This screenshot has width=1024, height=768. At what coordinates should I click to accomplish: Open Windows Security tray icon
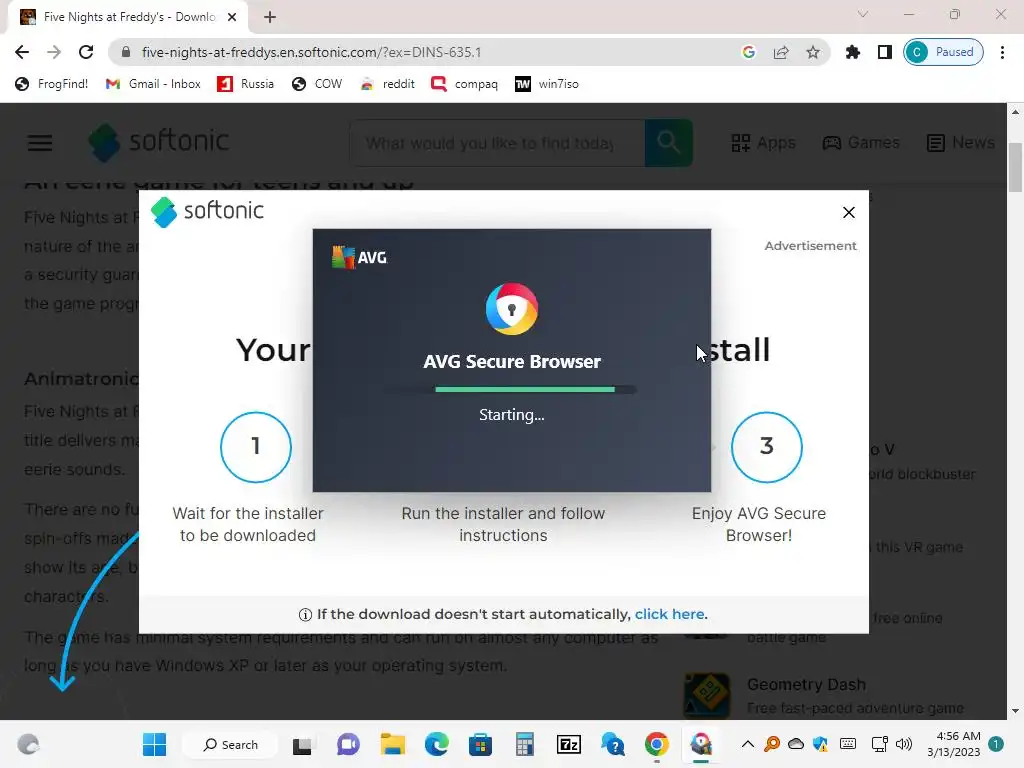pos(820,744)
